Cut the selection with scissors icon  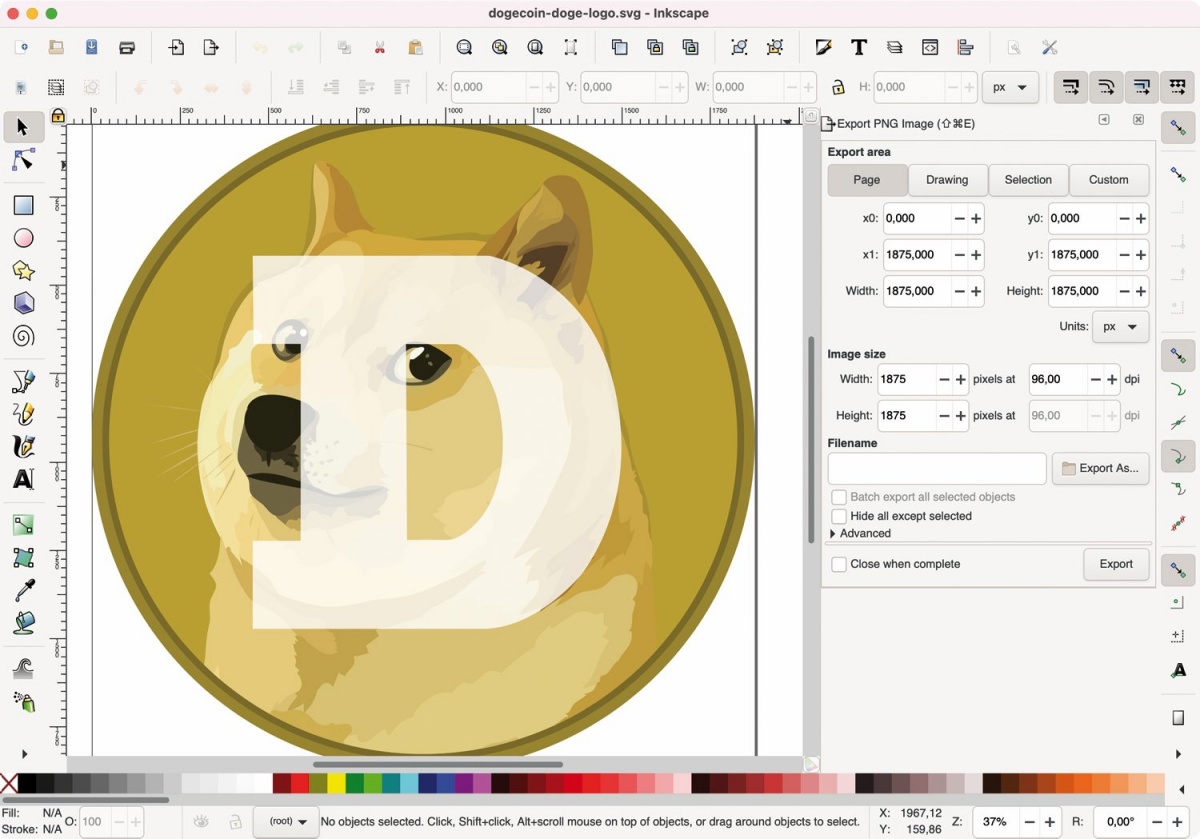[380, 47]
